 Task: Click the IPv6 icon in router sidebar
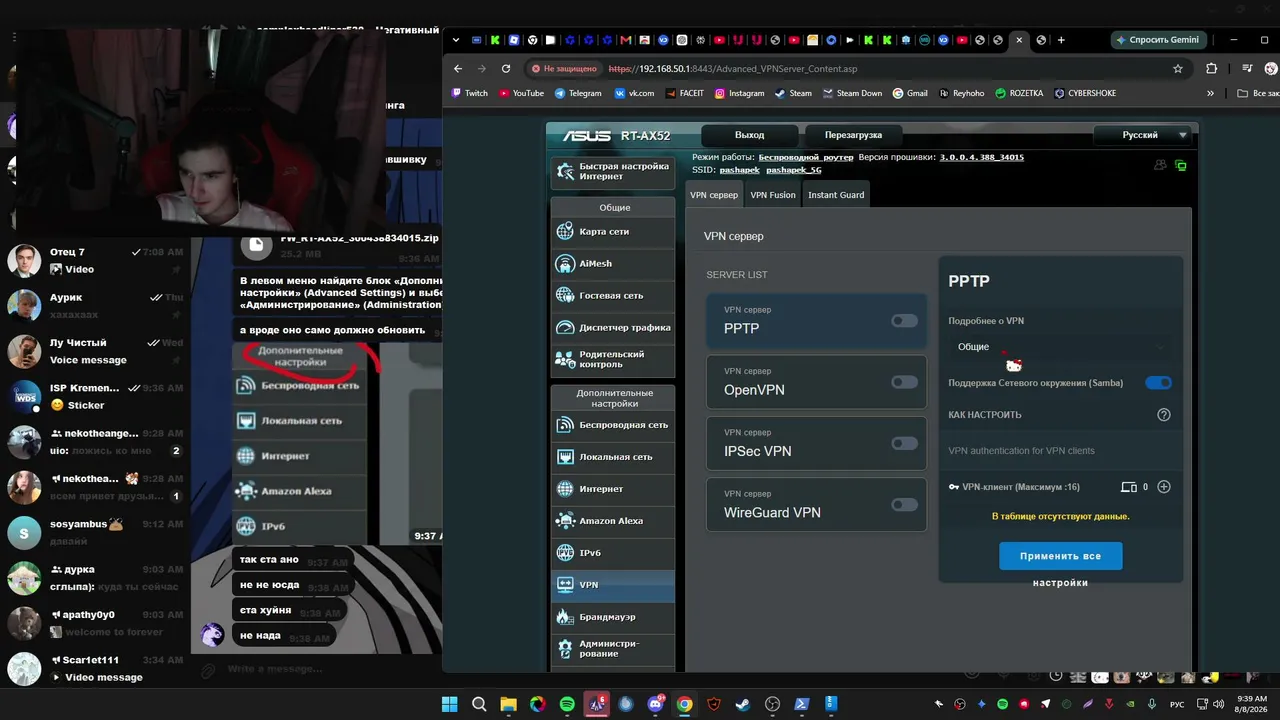564,553
